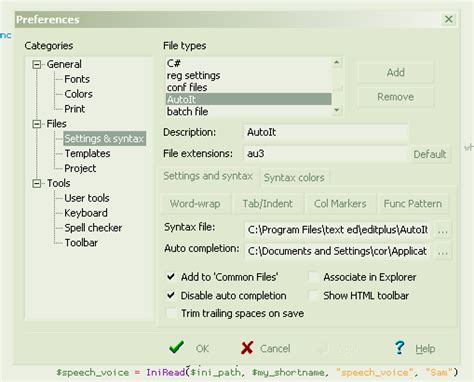Click the Help button label
Screen dimensions: 474x382
point(425,349)
